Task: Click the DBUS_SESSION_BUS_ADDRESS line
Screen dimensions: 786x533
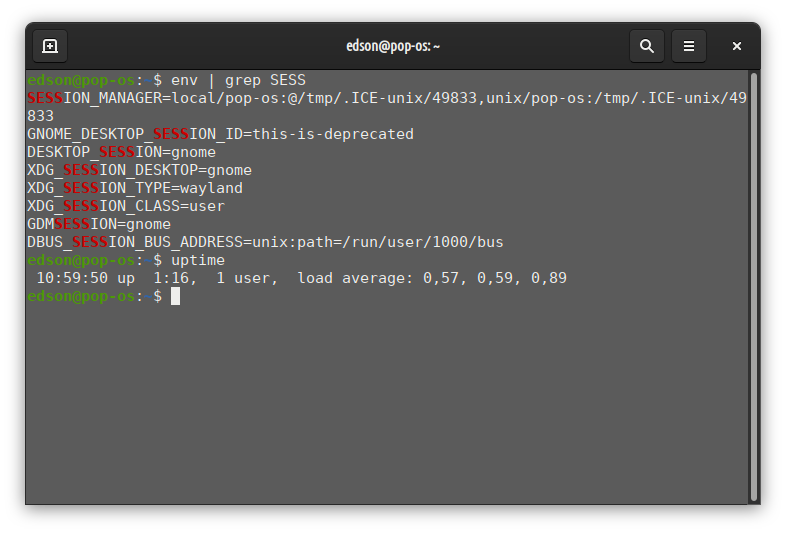Action: click(265, 242)
